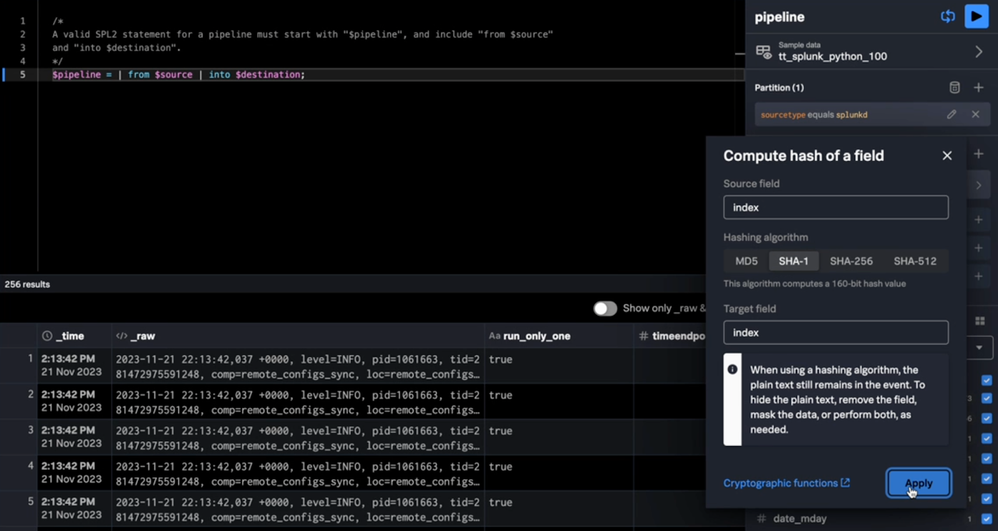Screen dimensions: 998x531
Task: Click the refresh sync icon beside play
Action: click(947, 16)
